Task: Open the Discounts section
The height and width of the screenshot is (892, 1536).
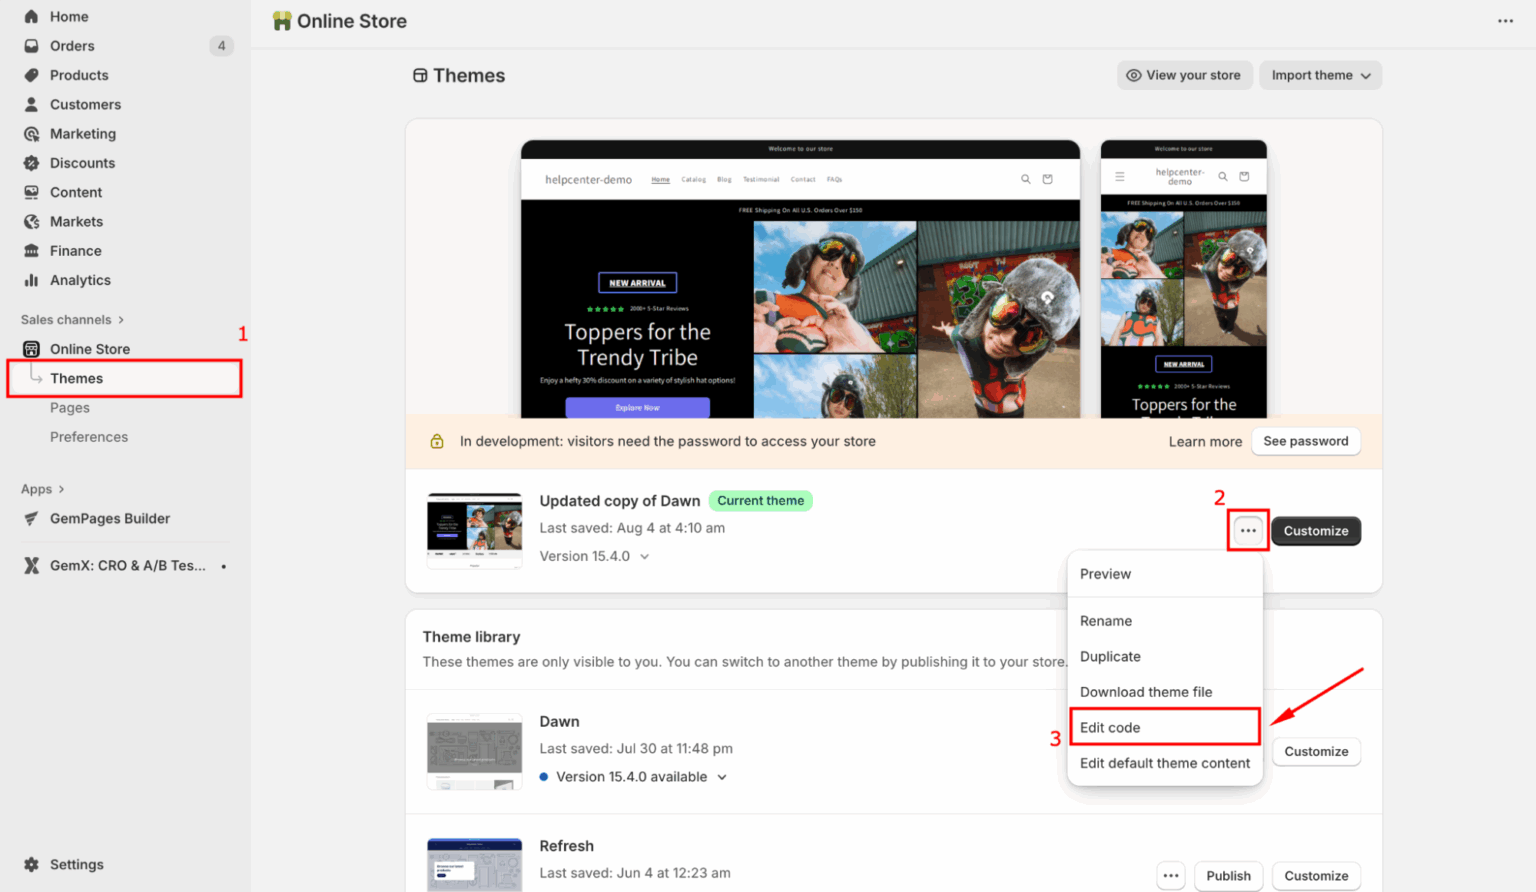Action: [x=82, y=162]
